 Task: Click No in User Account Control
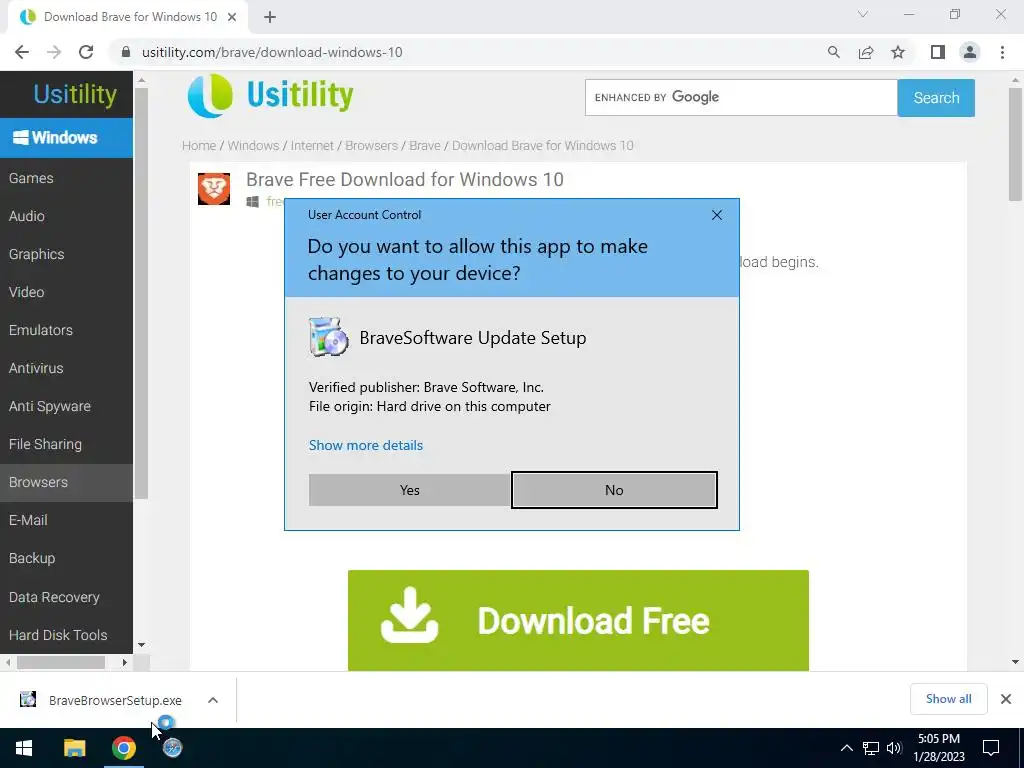point(614,490)
